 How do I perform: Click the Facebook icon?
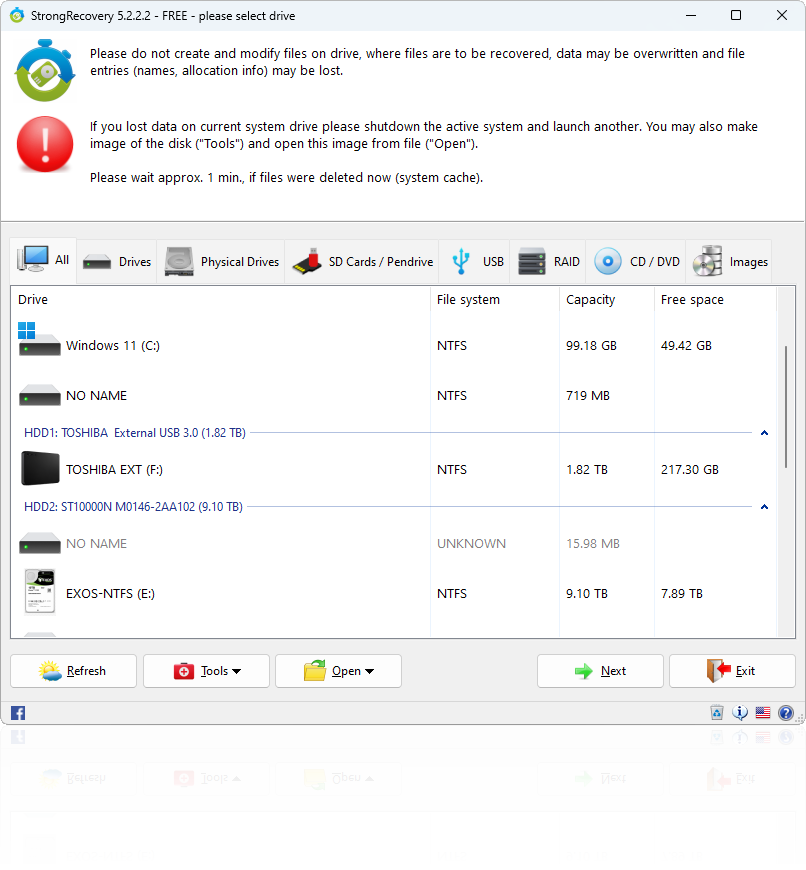[x=18, y=713]
